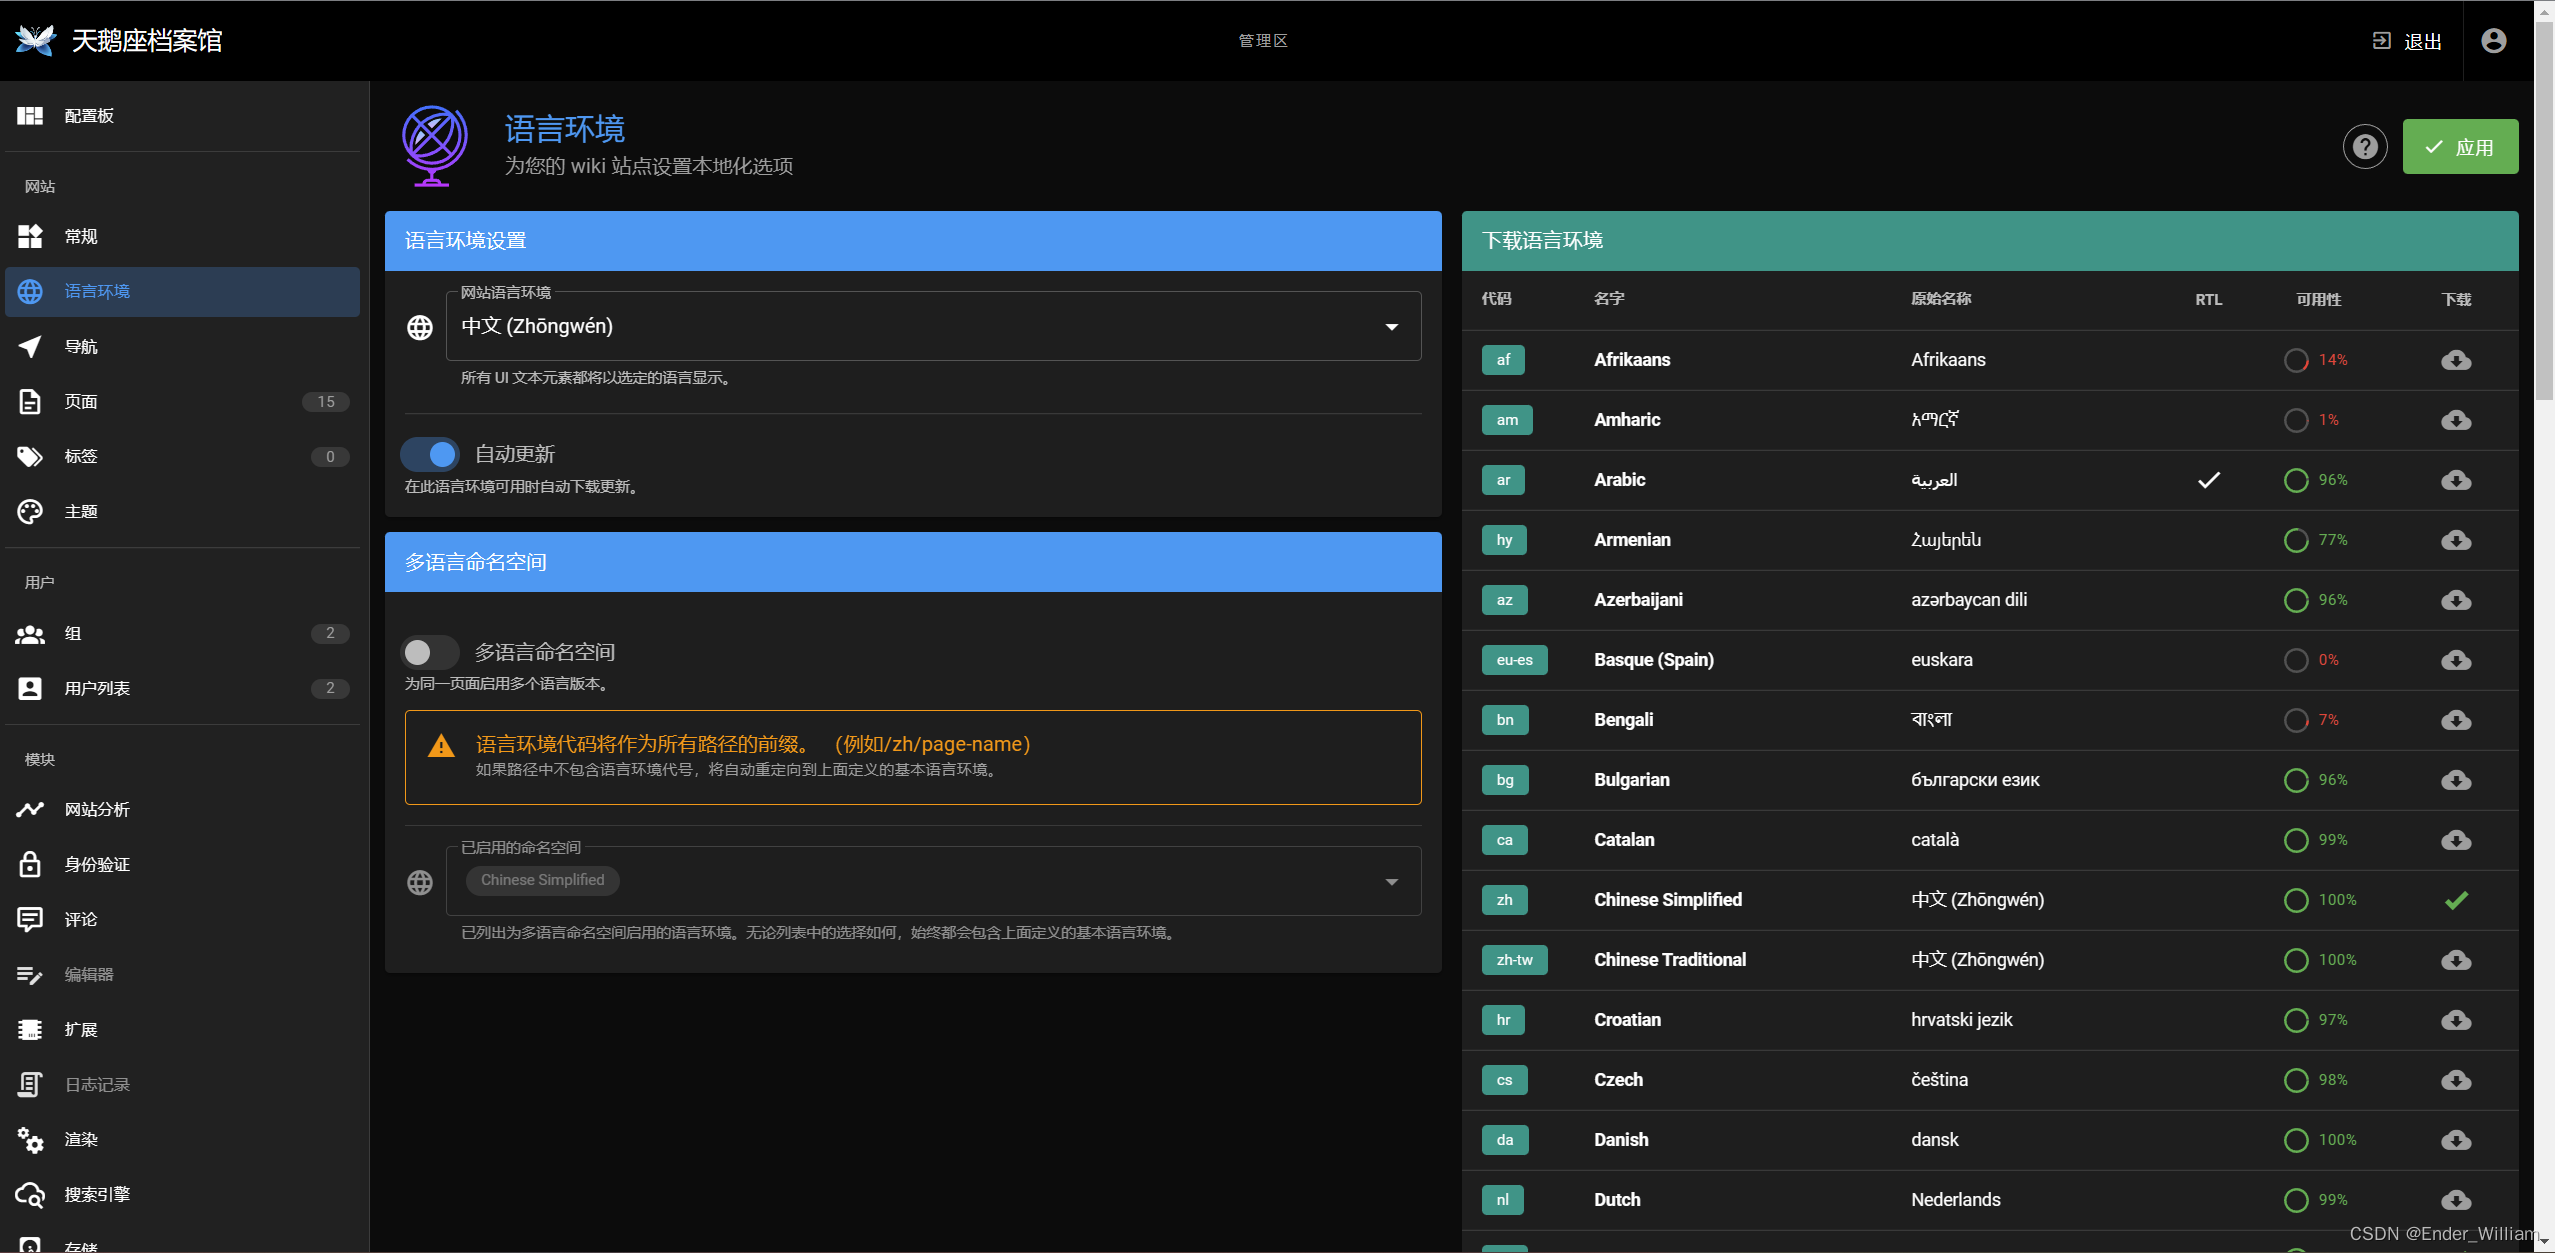The image size is (2555, 1253).
Task: Click the 'eu-es' language code badge
Action: coord(1514,660)
